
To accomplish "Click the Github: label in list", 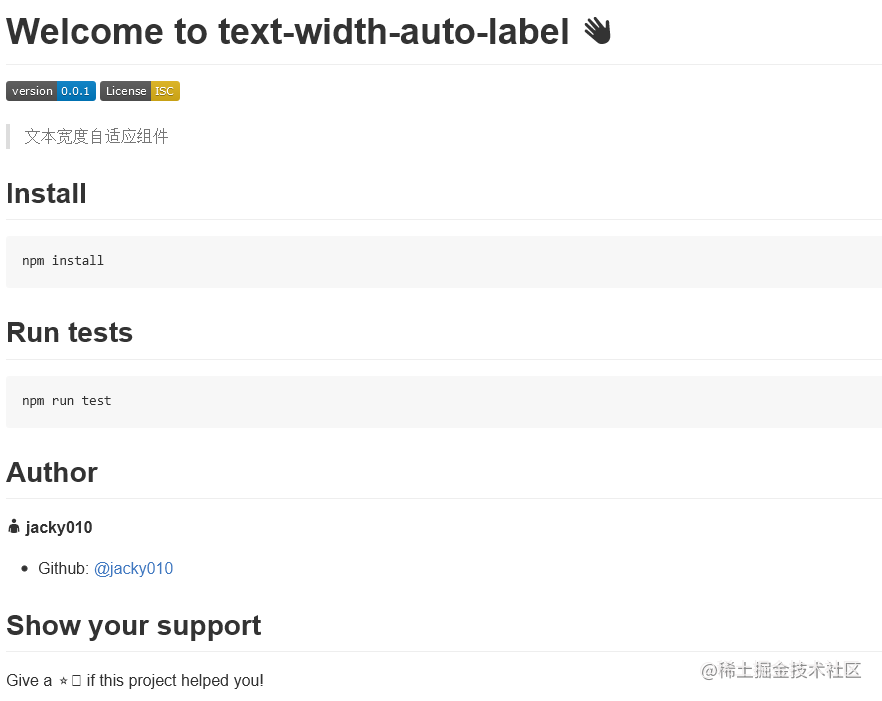I will click(63, 568).
